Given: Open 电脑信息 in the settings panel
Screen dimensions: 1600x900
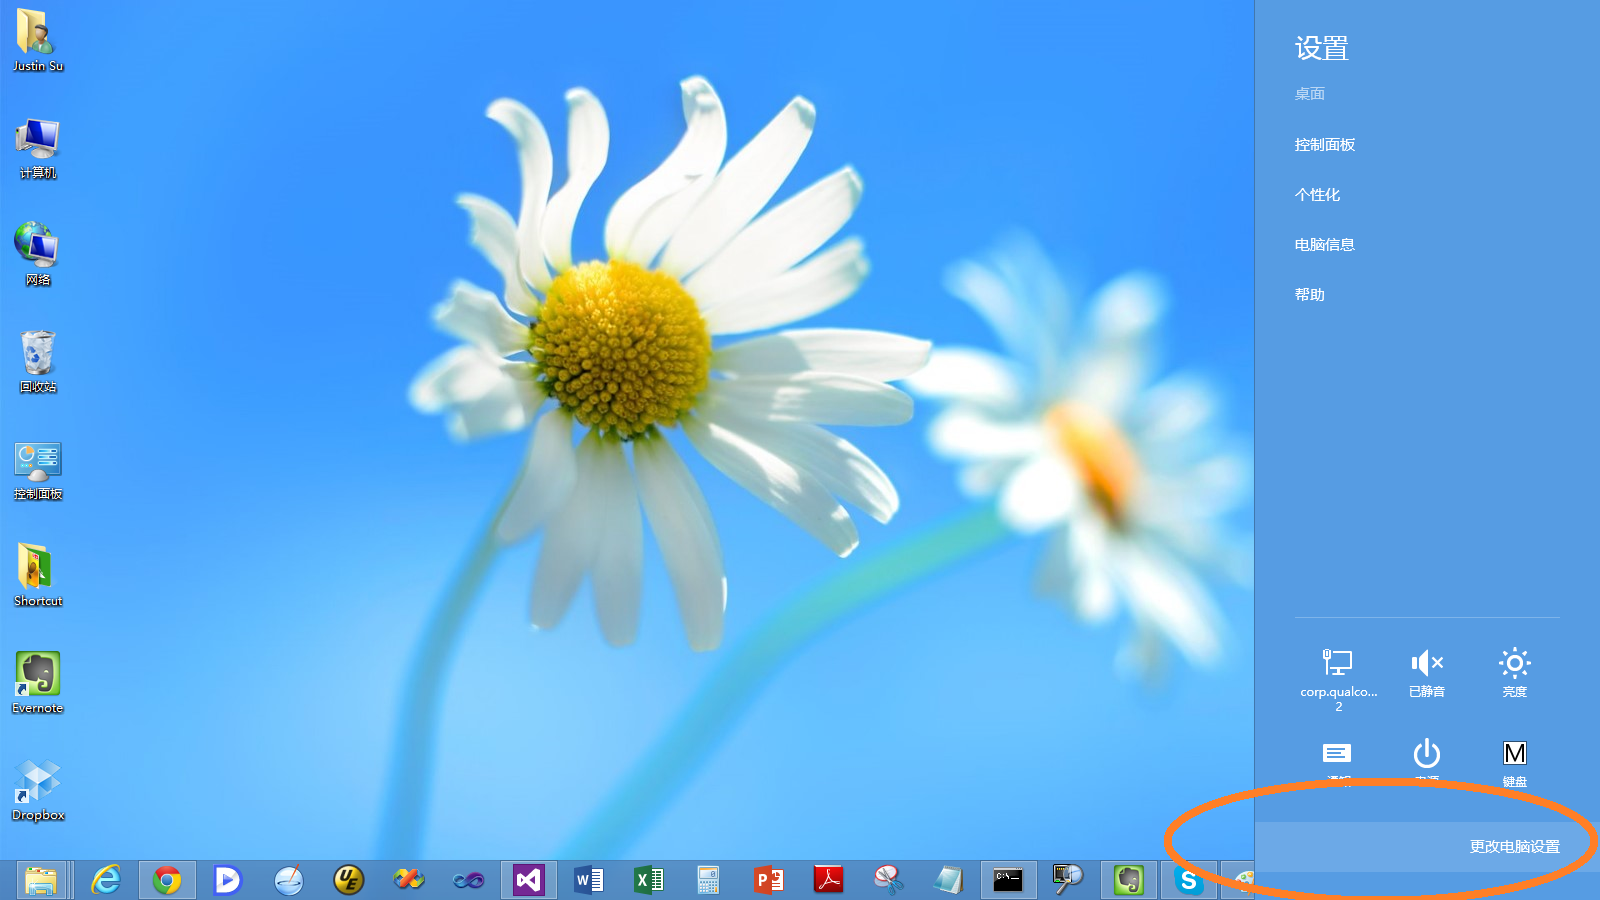Looking at the screenshot, I should point(1324,245).
